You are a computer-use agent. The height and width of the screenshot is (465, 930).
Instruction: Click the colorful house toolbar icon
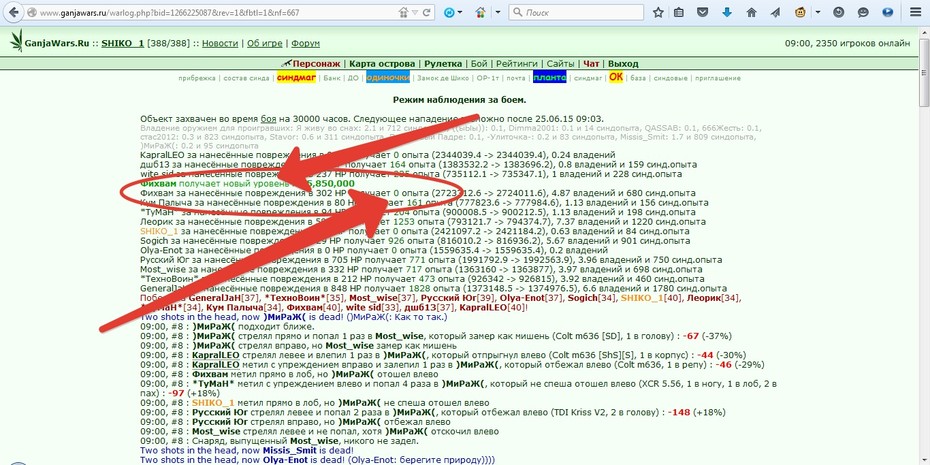(482, 12)
